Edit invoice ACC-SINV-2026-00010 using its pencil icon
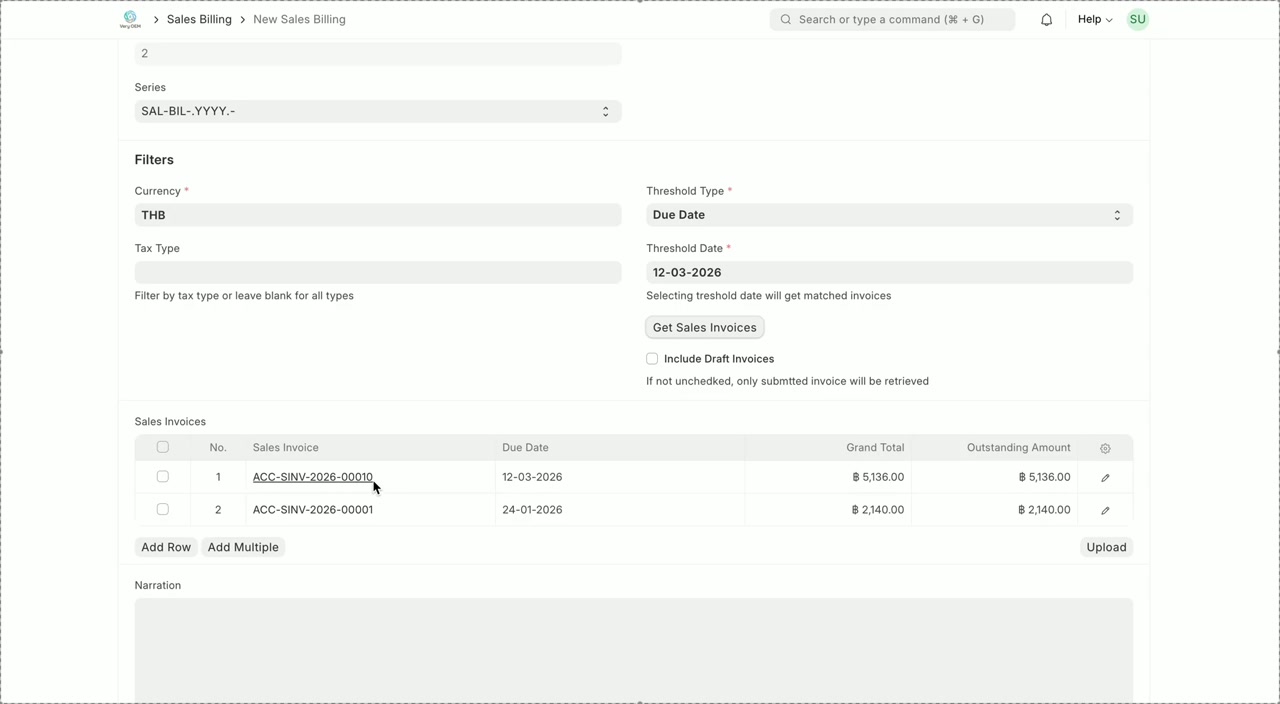 coord(1104,477)
